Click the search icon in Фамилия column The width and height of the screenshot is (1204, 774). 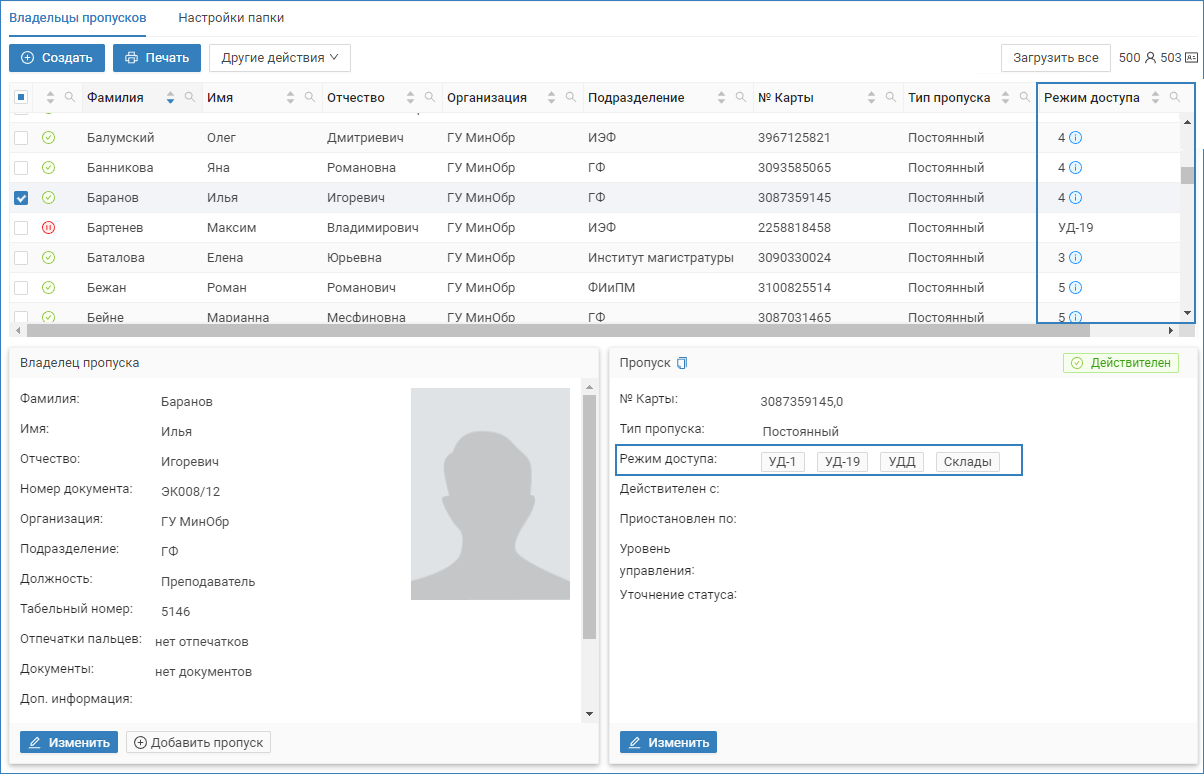click(190, 98)
